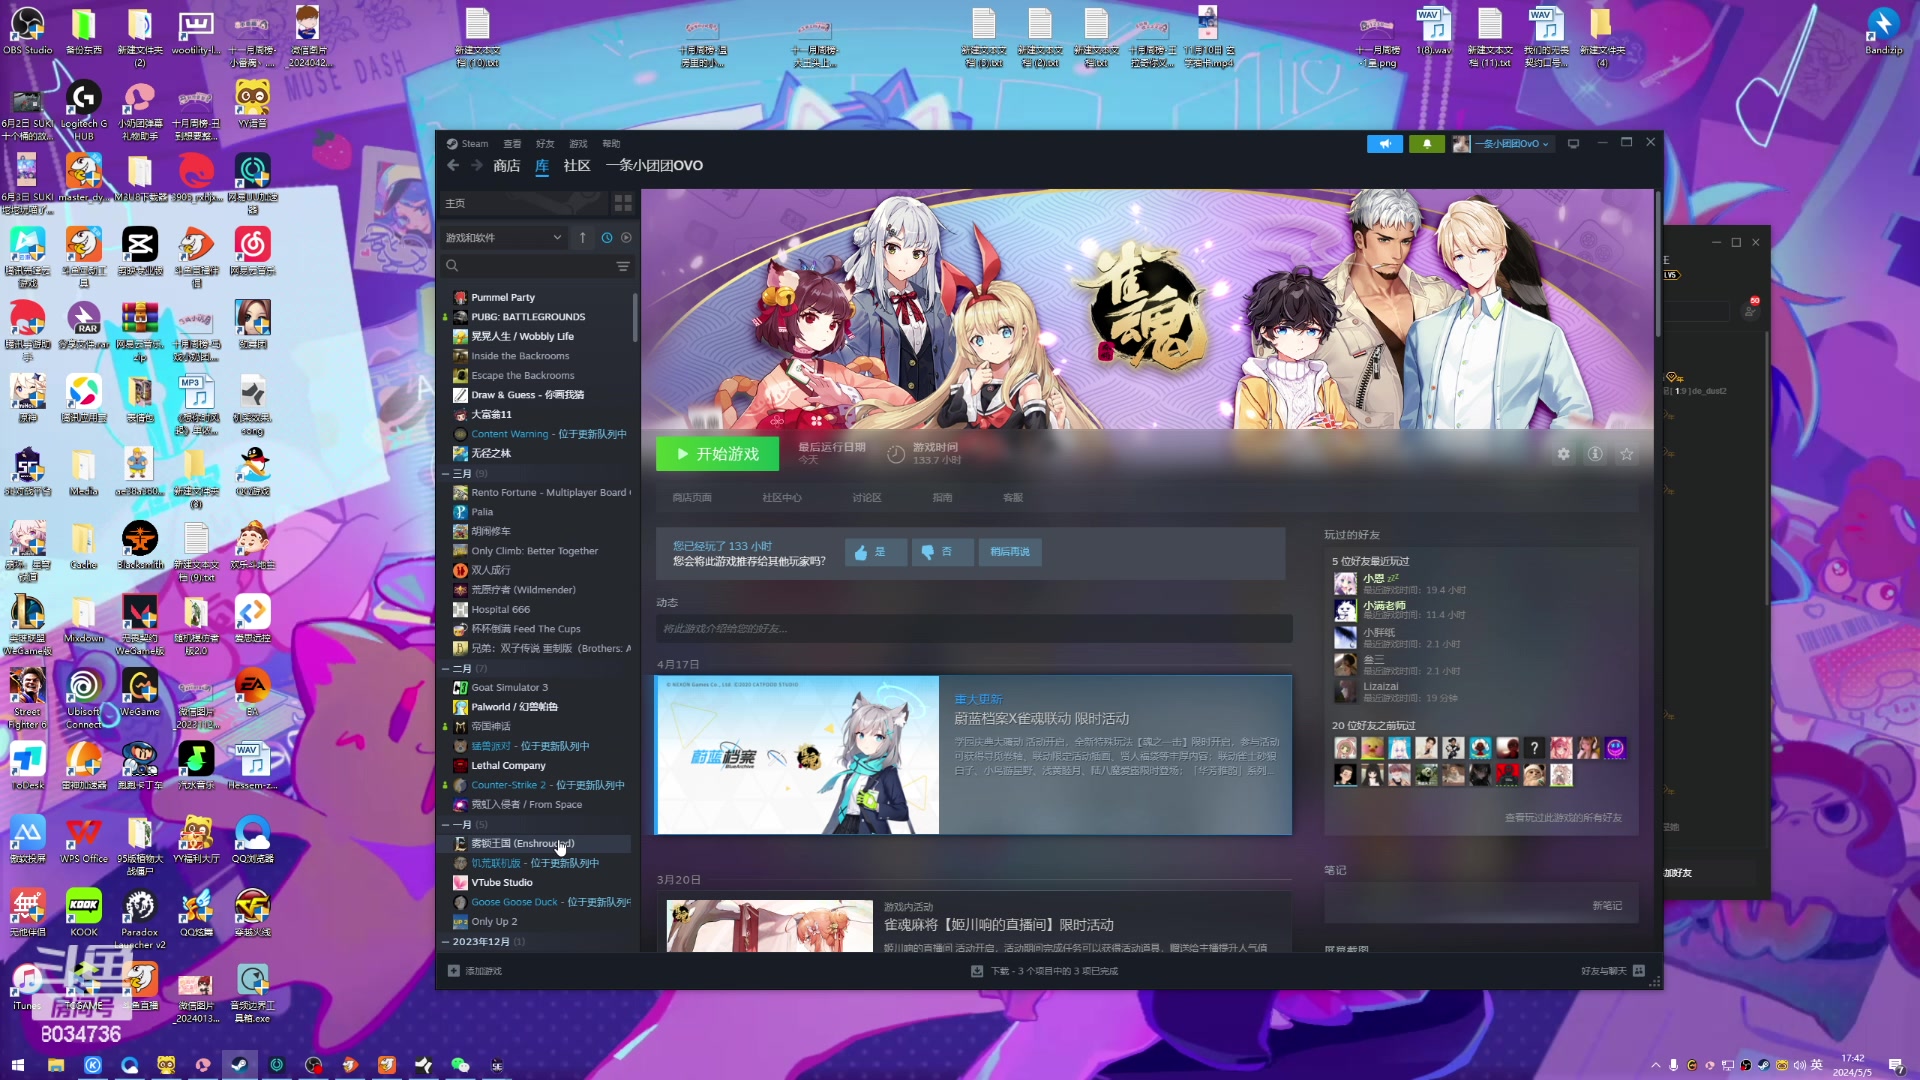Recommend the game with thumbs-up 是
The image size is (1920, 1080).
[875, 552]
